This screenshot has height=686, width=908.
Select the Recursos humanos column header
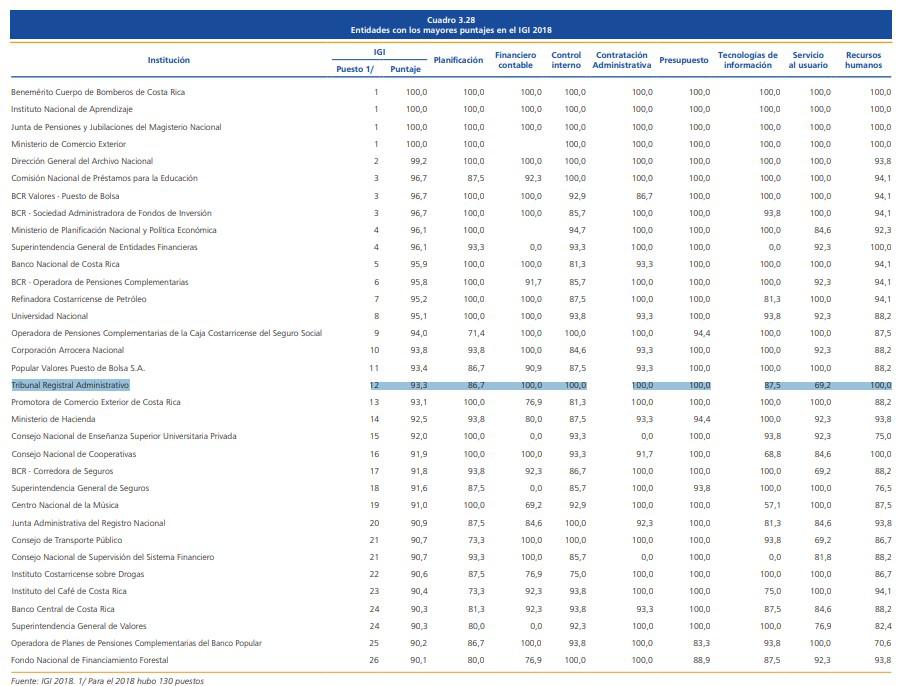[863, 60]
